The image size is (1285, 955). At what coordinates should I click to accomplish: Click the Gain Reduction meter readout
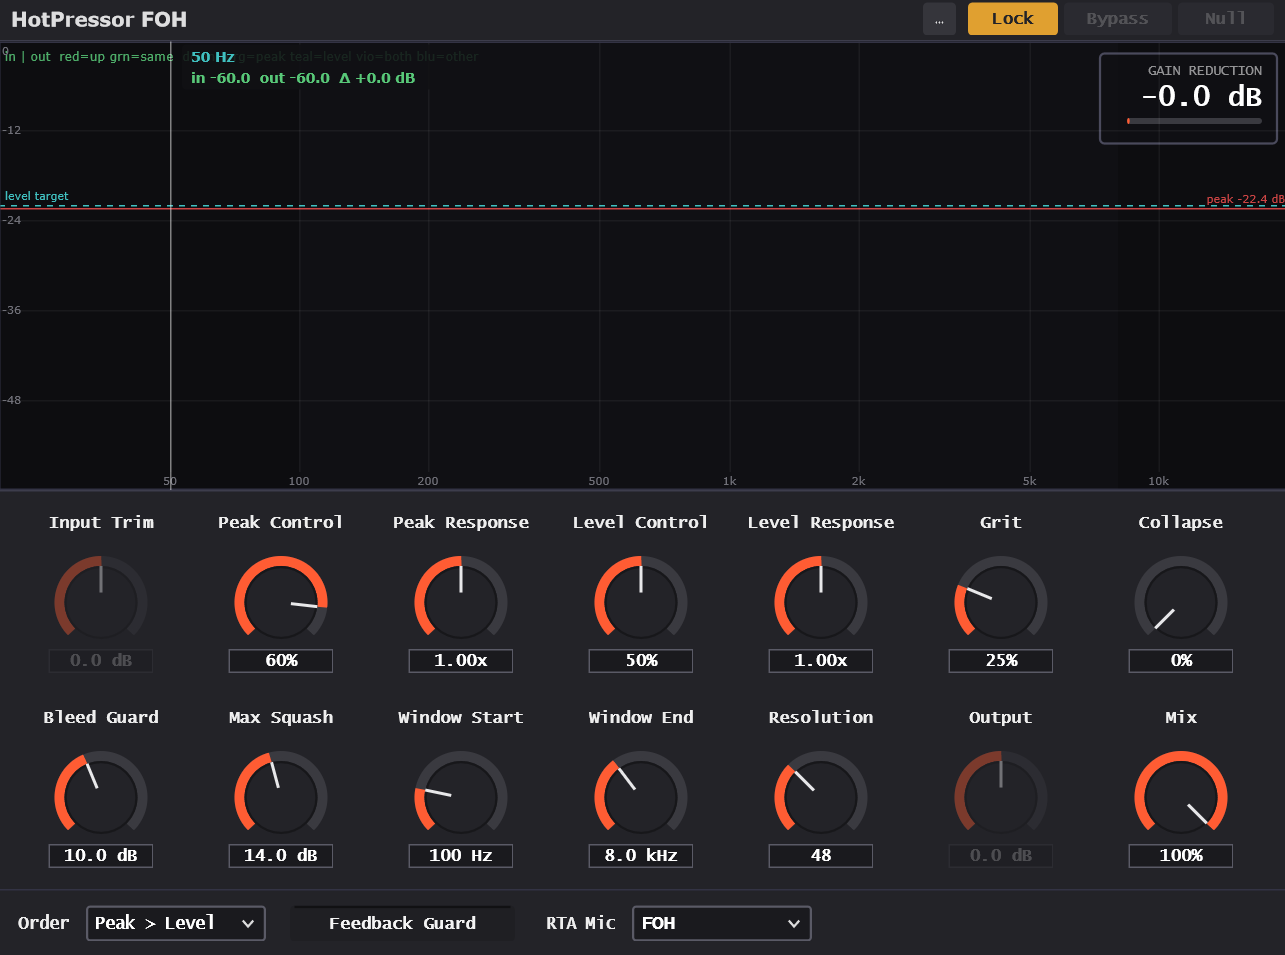1189,98
